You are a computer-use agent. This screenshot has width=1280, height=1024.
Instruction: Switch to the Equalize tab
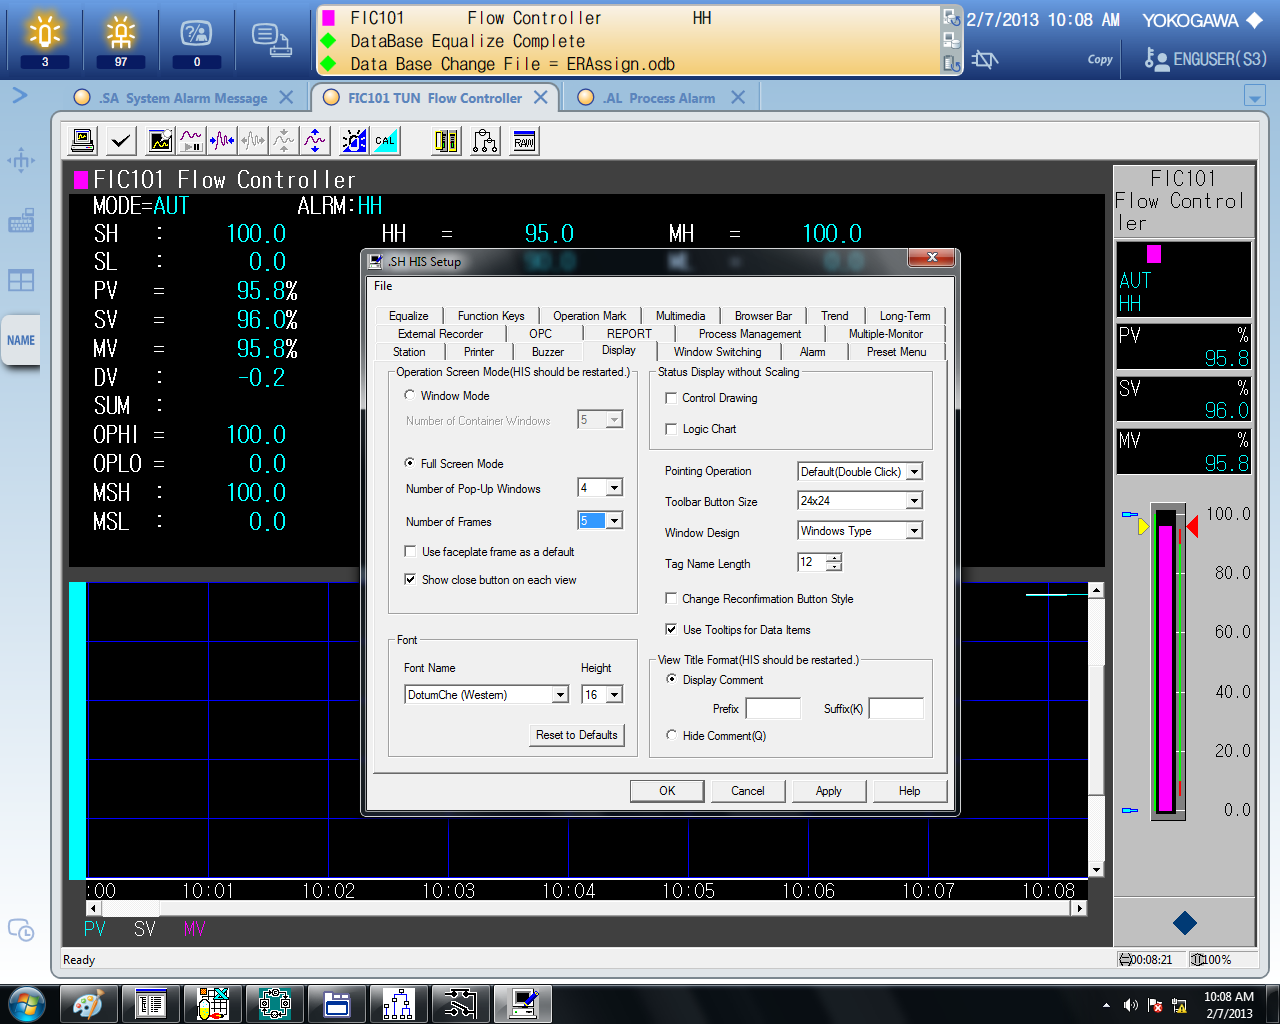(408, 316)
